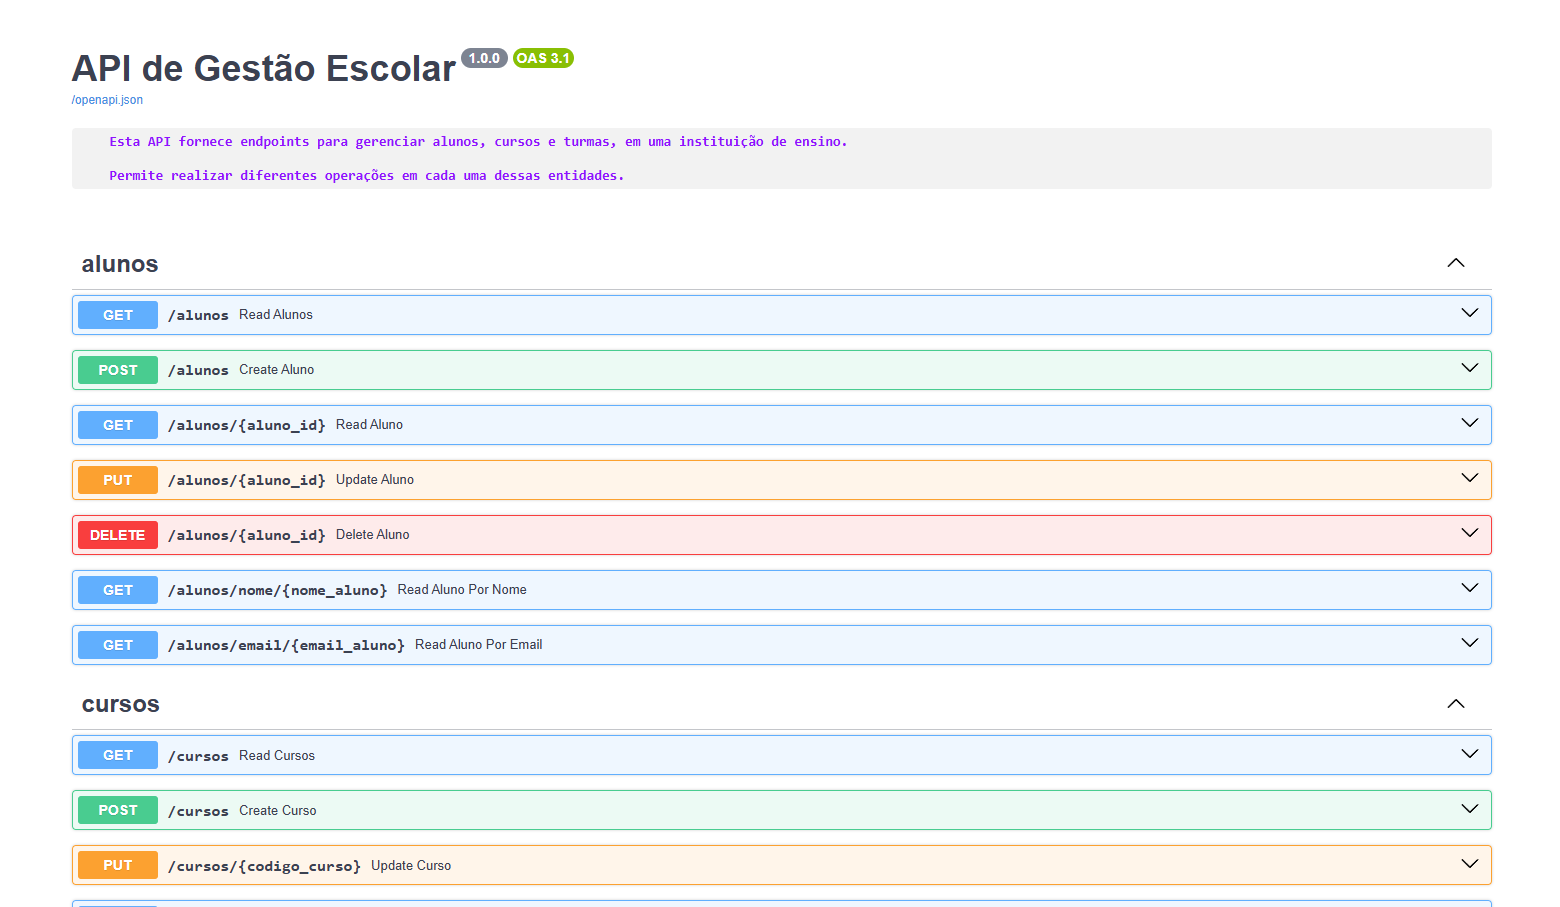Click the PUT badge for Update Curso

[118, 865]
